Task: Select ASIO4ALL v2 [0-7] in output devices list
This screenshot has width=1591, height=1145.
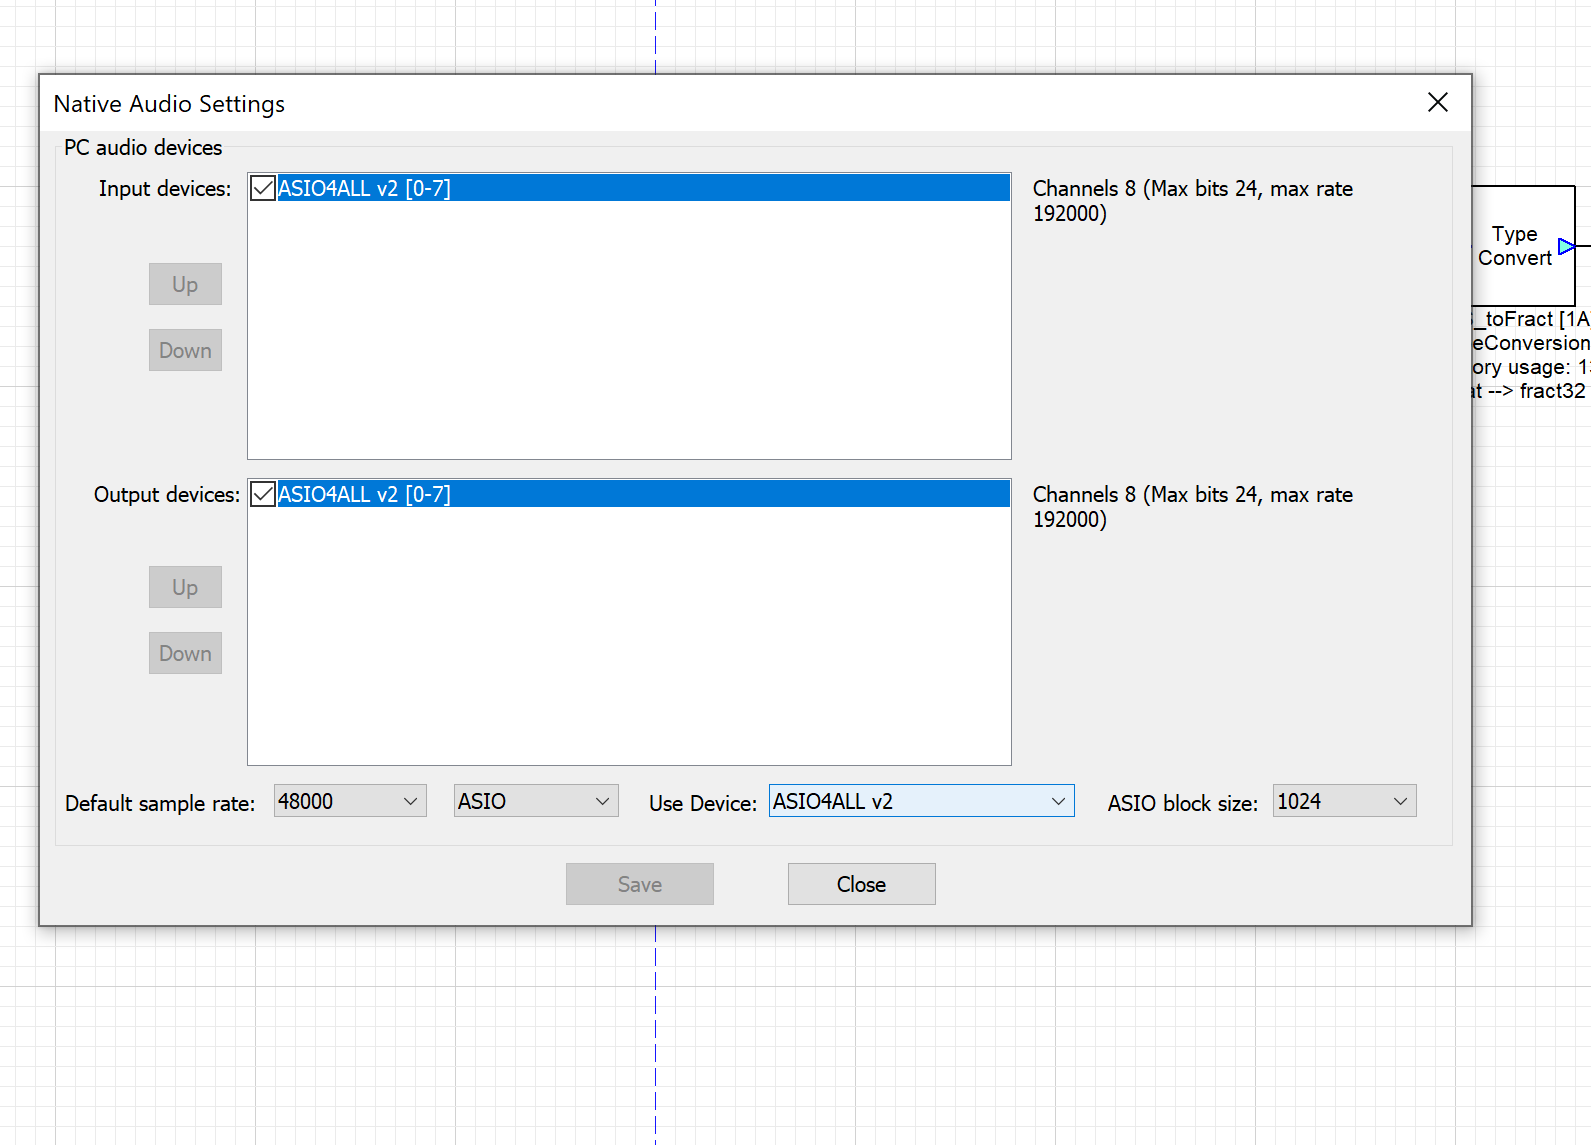Action: point(364,494)
